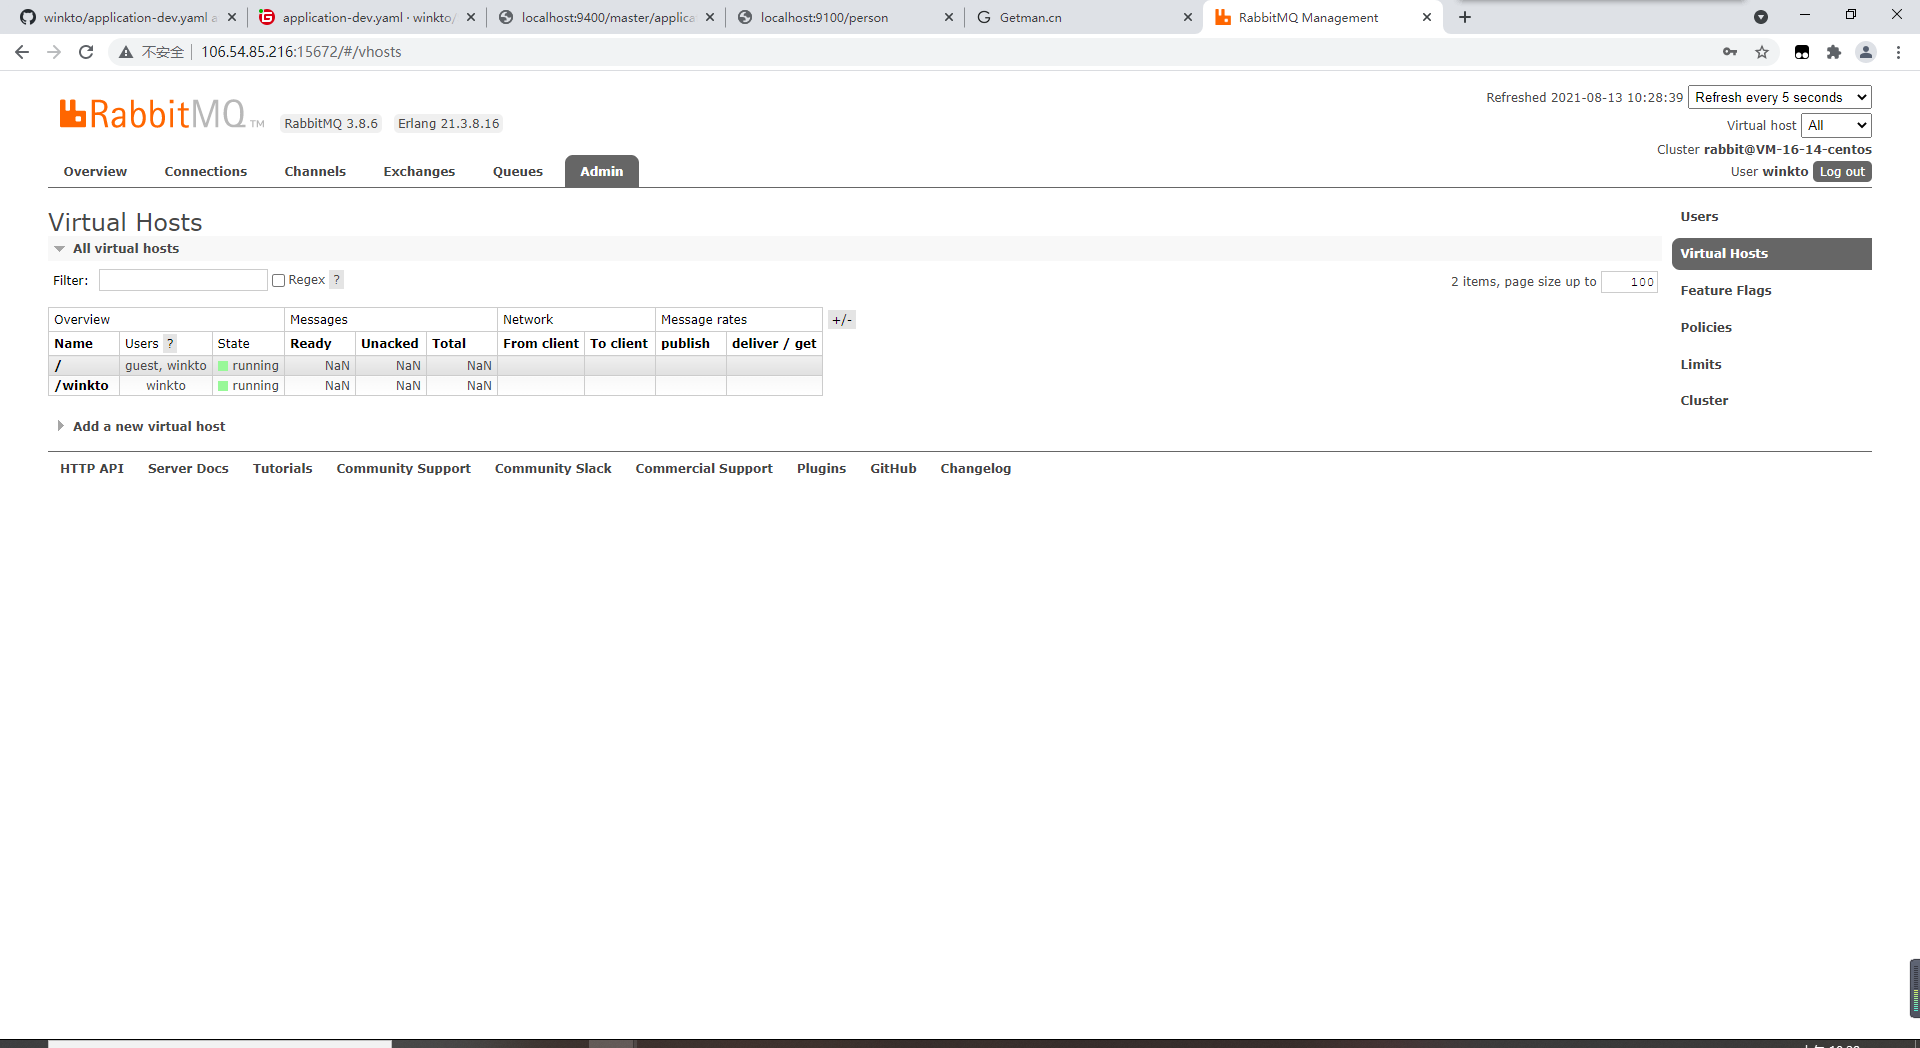Open the /winkto virtual host link
1920x1048 pixels.
click(x=82, y=386)
